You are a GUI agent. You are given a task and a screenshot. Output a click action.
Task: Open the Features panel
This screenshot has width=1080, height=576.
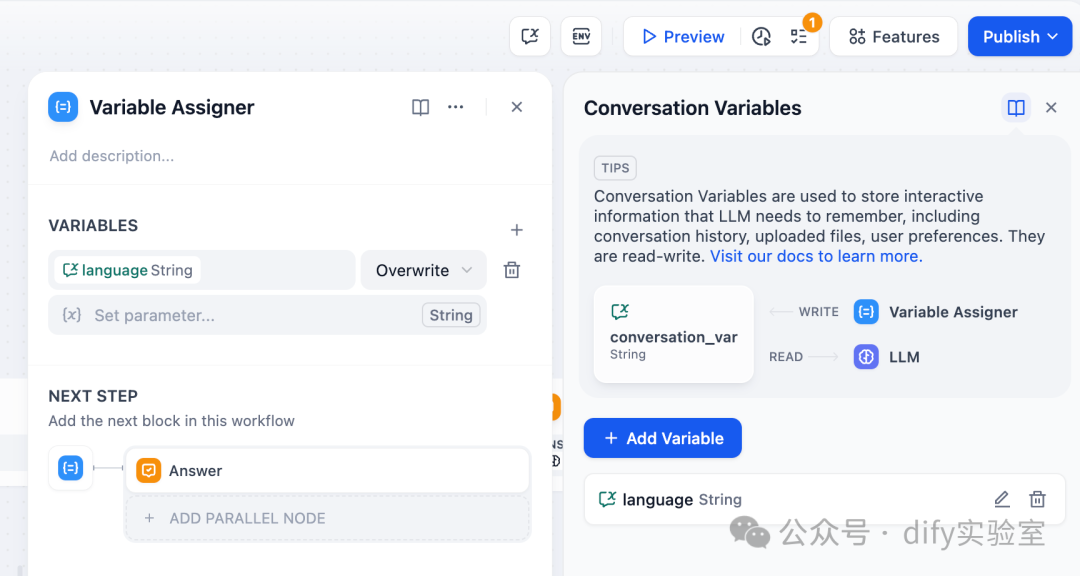coord(894,37)
